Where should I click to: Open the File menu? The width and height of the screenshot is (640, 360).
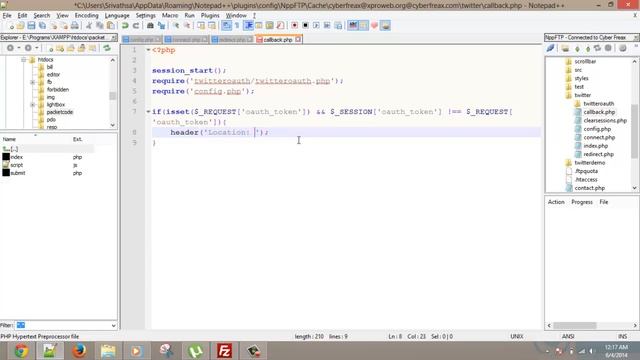(x=7, y=16)
